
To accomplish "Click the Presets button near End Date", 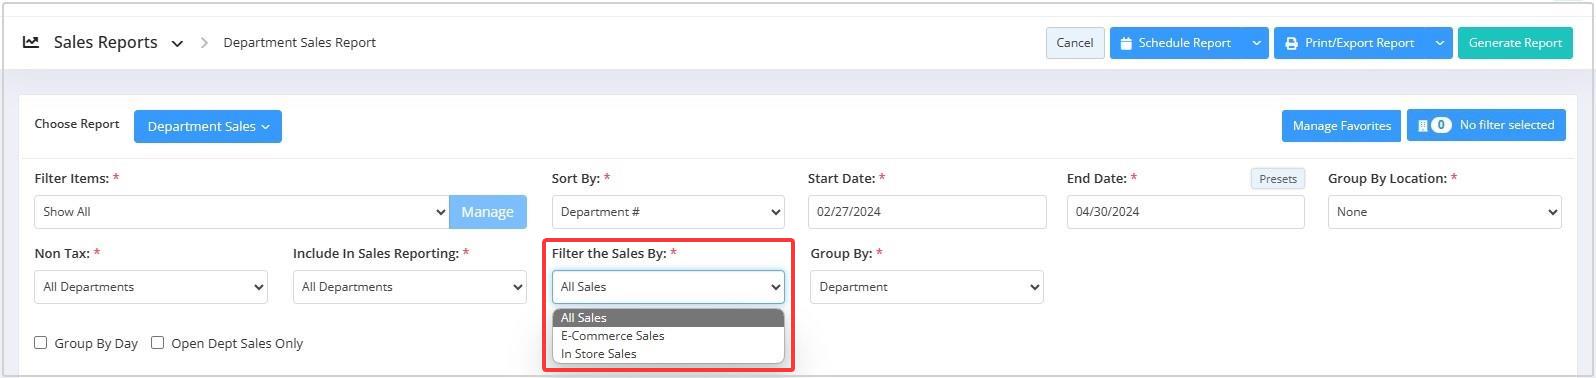I will pyautogui.click(x=1278, y=179).
